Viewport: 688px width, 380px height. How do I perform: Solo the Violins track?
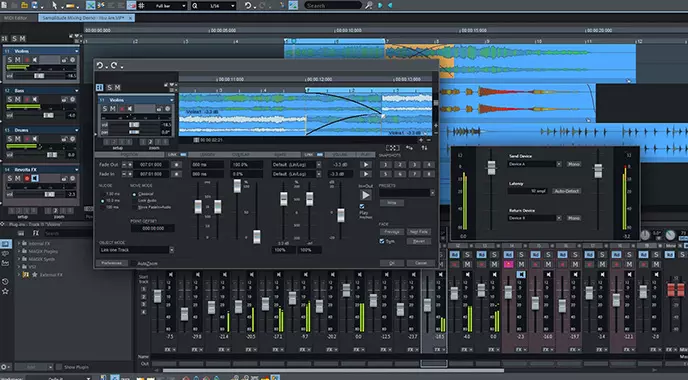click(x=10, y=60)
